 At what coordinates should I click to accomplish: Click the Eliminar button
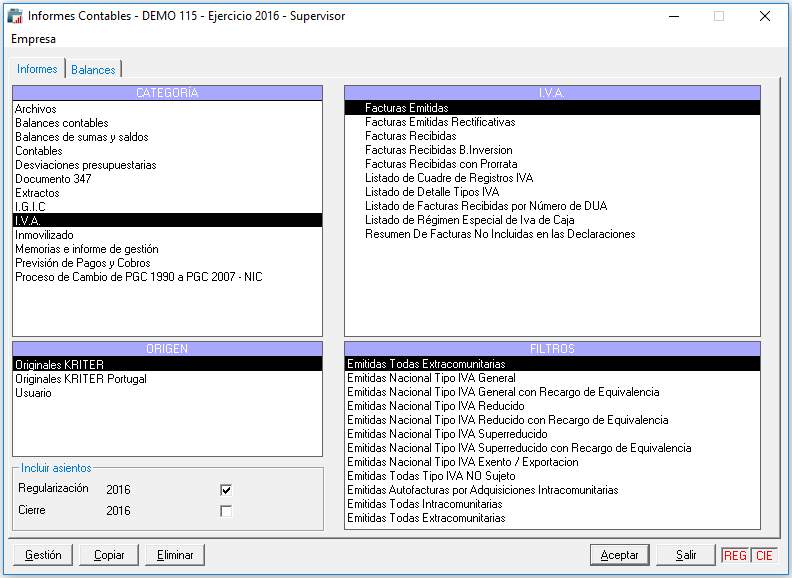coord(175,555)
